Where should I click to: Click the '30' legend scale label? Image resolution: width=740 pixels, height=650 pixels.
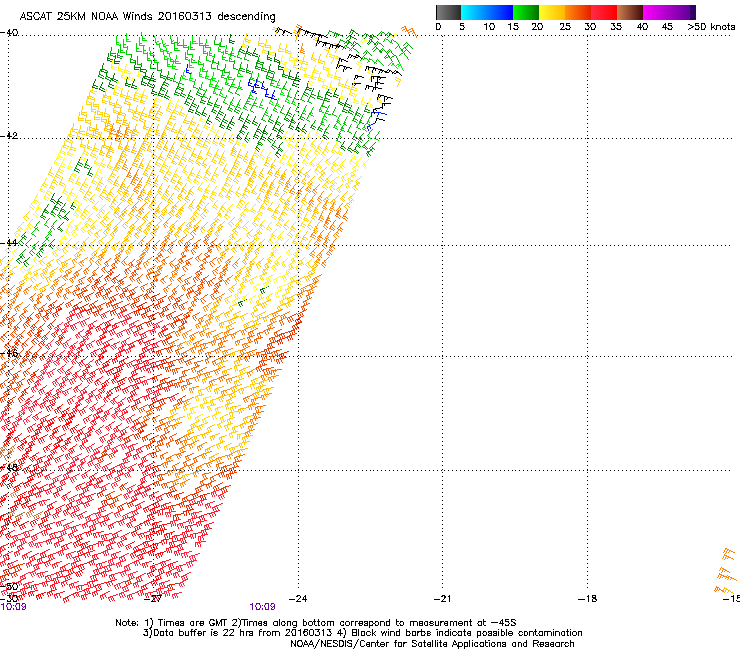pyautogui.click(x=590, y=27)
